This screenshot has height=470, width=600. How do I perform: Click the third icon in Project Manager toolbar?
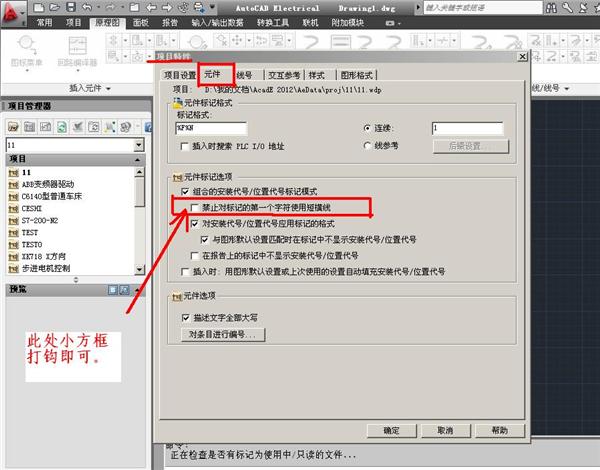[x=46, y=127]
